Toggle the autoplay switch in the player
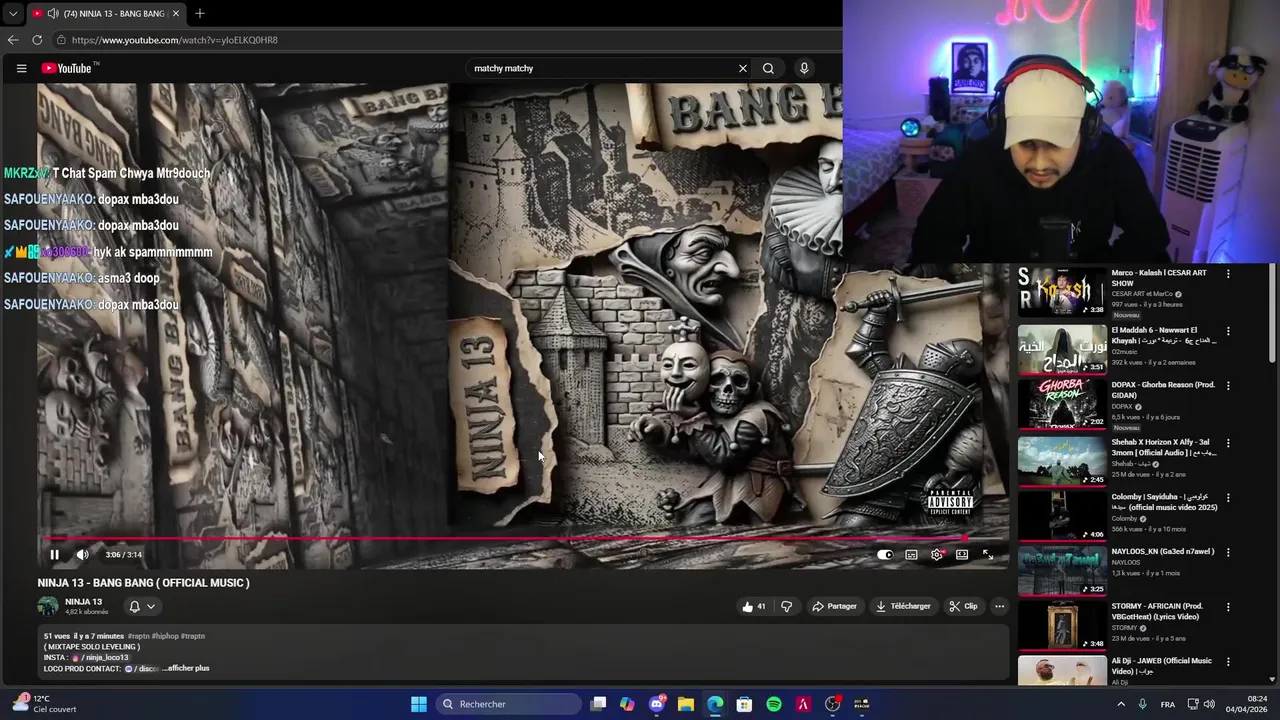The image size is (1280, 720). pyautogui.click(x=885, y=555)
